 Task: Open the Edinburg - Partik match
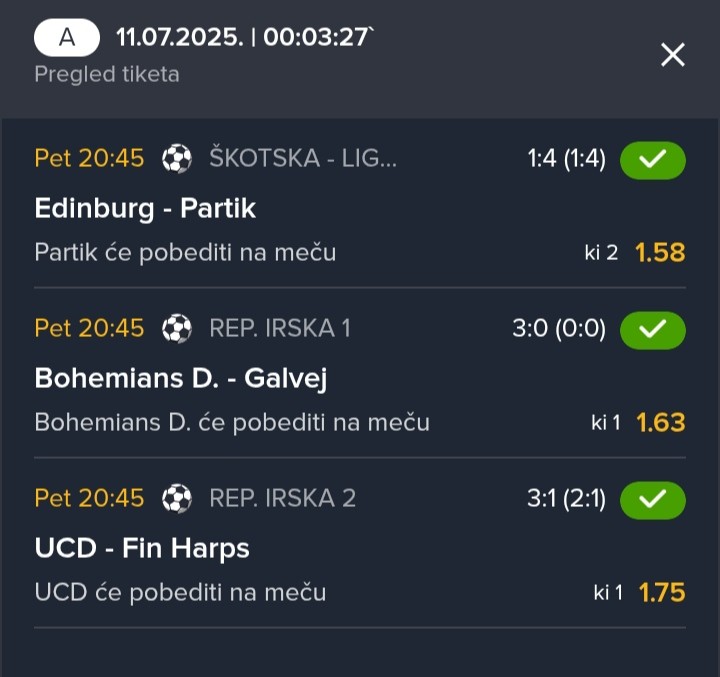pyautogui.click(x=145, y=208)
